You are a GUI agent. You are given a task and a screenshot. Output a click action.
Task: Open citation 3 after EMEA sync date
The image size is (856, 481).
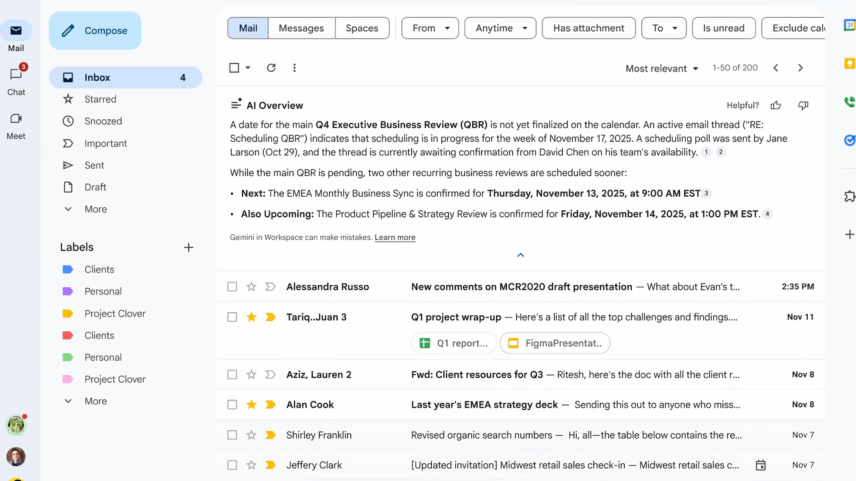tap(706, 193)
